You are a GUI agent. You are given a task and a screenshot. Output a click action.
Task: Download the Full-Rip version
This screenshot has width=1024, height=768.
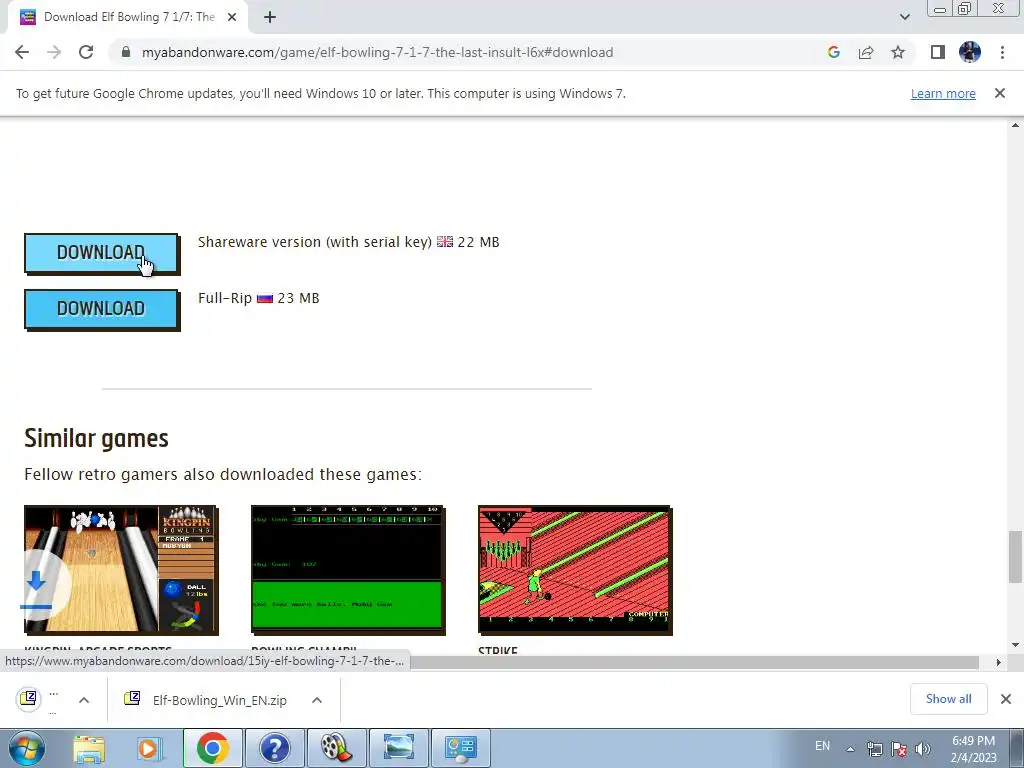click(101, 309)
